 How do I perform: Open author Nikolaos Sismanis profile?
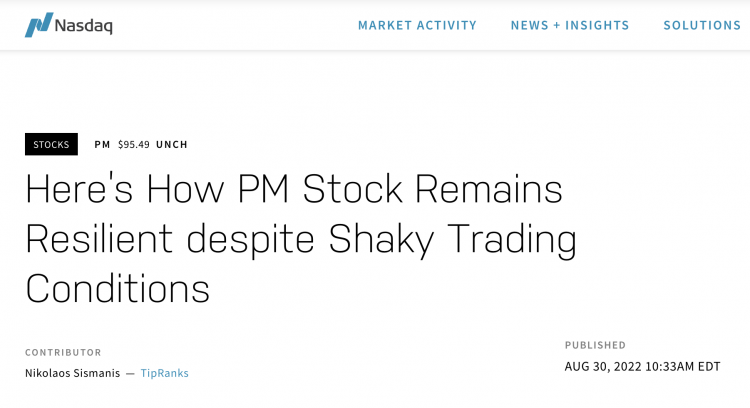pos(72,373)
